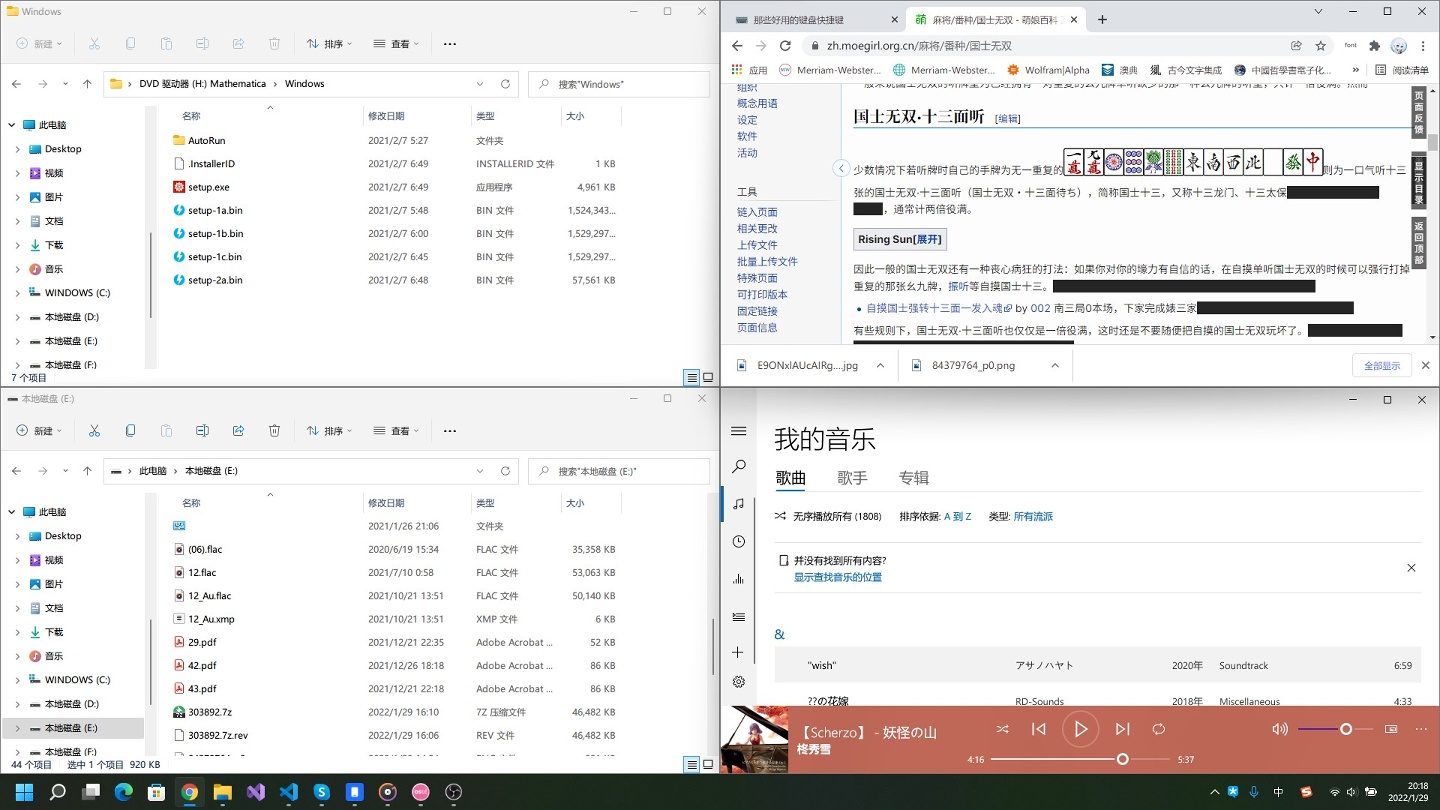Open Chrome extensions puzzle icon
This screenshot has height=810, width=1440.
(x=1374, y=46)
